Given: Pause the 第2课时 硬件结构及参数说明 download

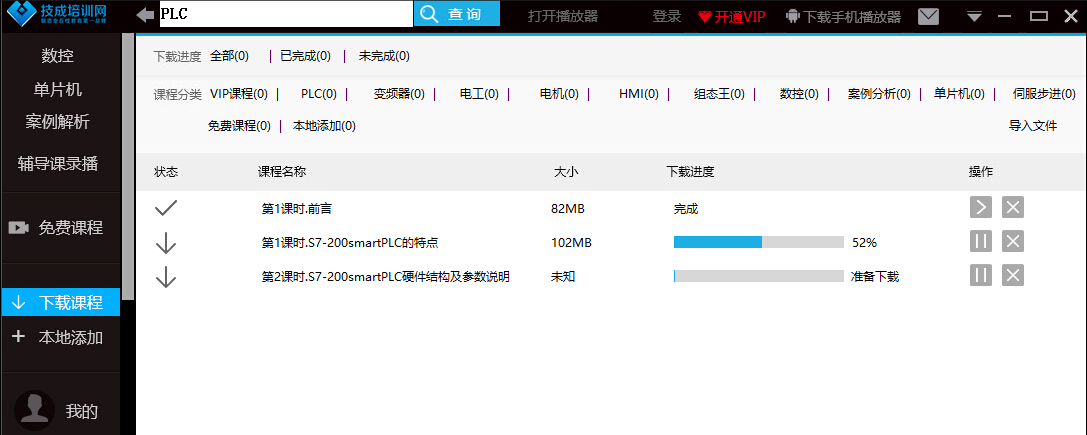Looking at the screenshot, I should click(x=980, y=276).
